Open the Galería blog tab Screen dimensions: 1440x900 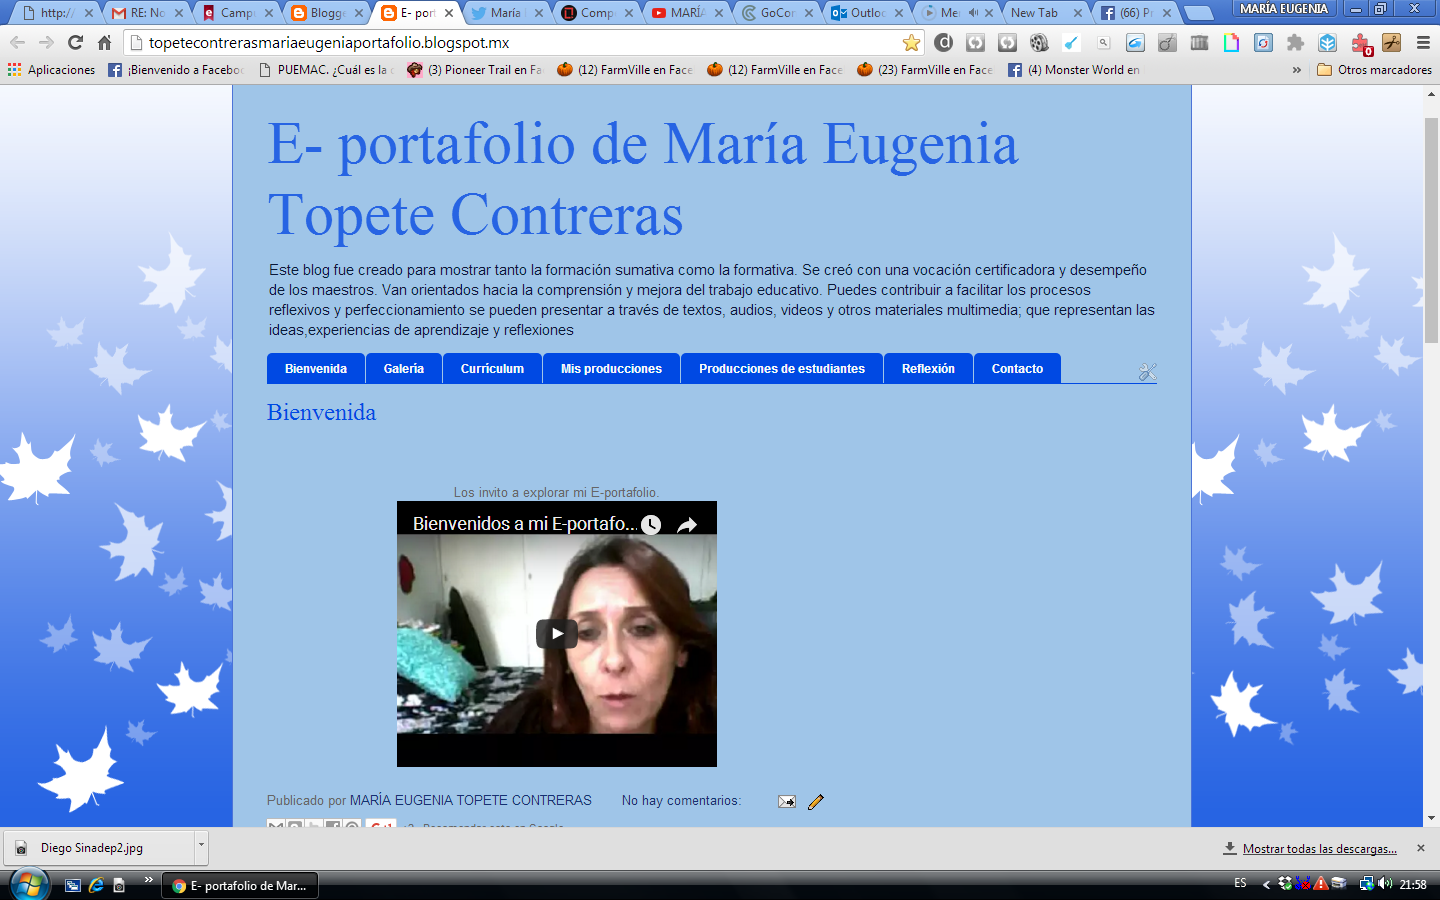(x=404, y=369)
